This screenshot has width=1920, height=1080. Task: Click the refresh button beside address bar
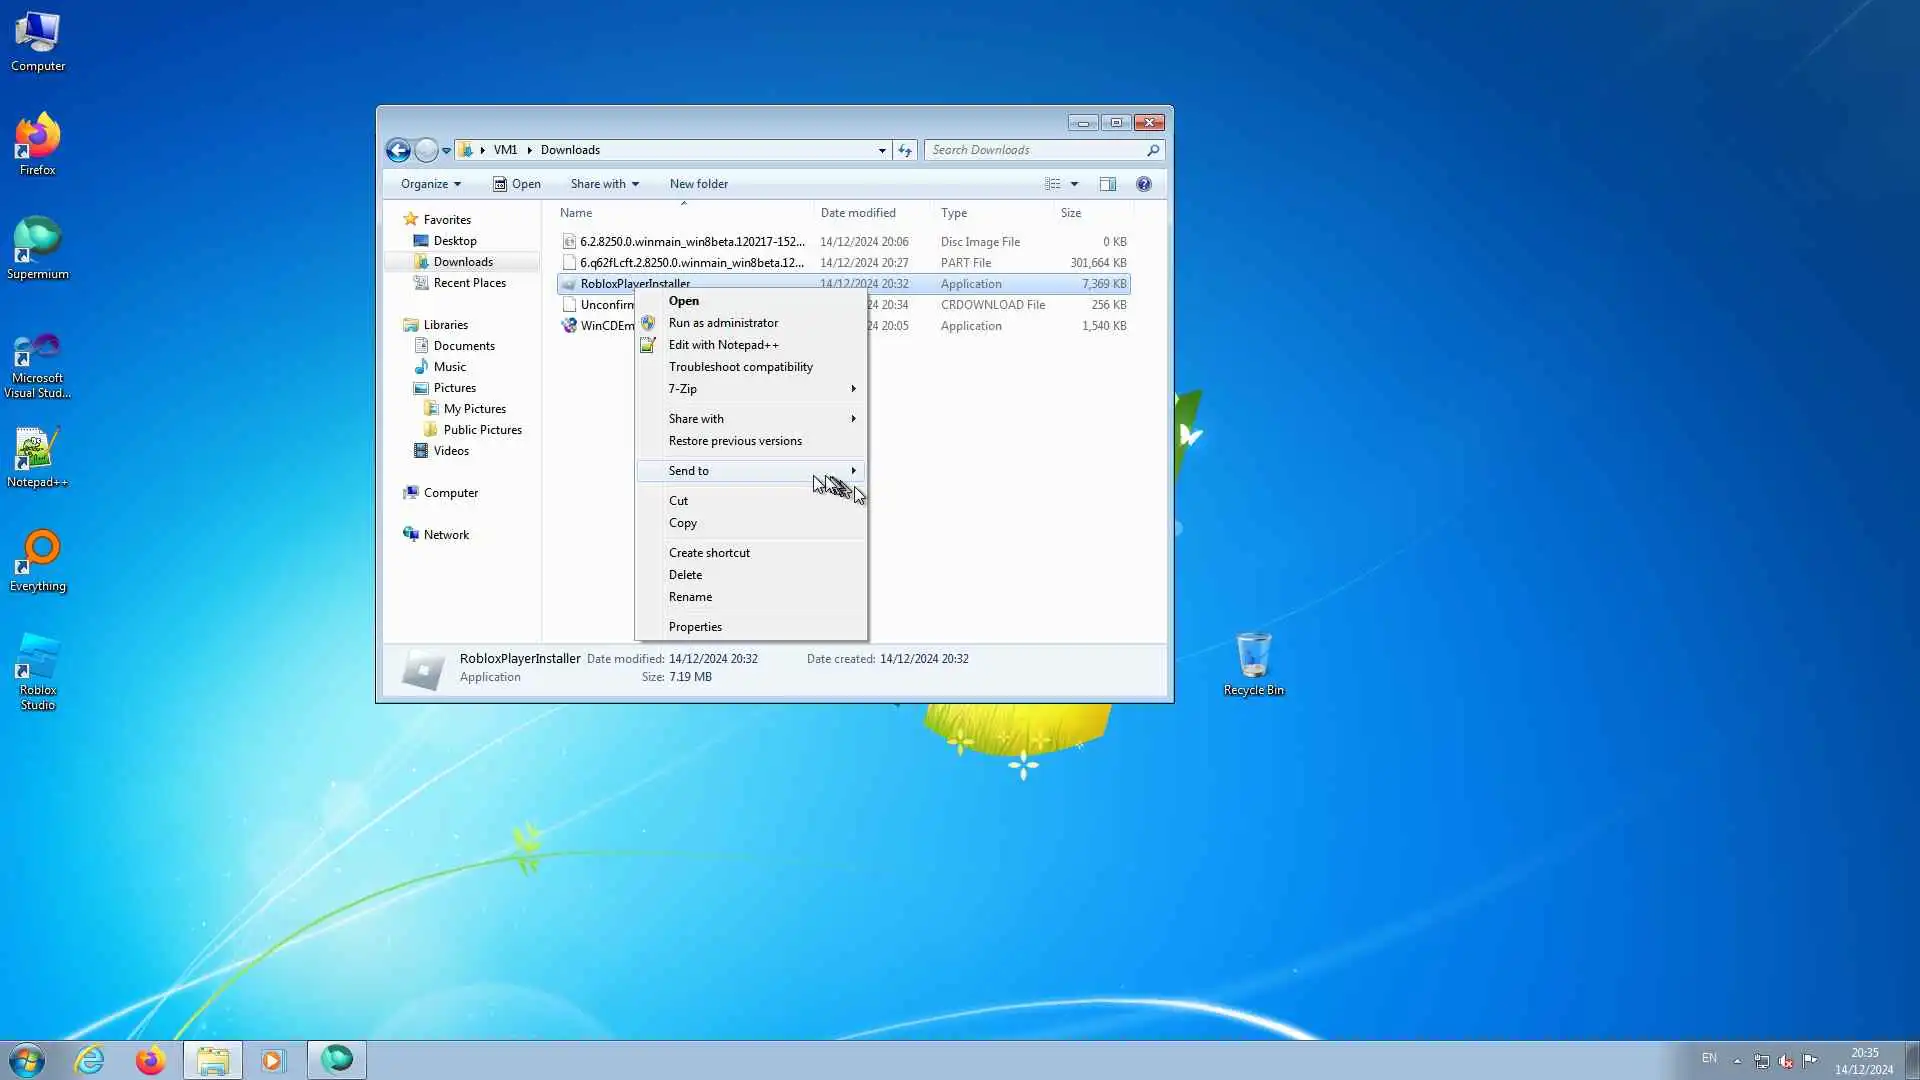pos(905,150)
